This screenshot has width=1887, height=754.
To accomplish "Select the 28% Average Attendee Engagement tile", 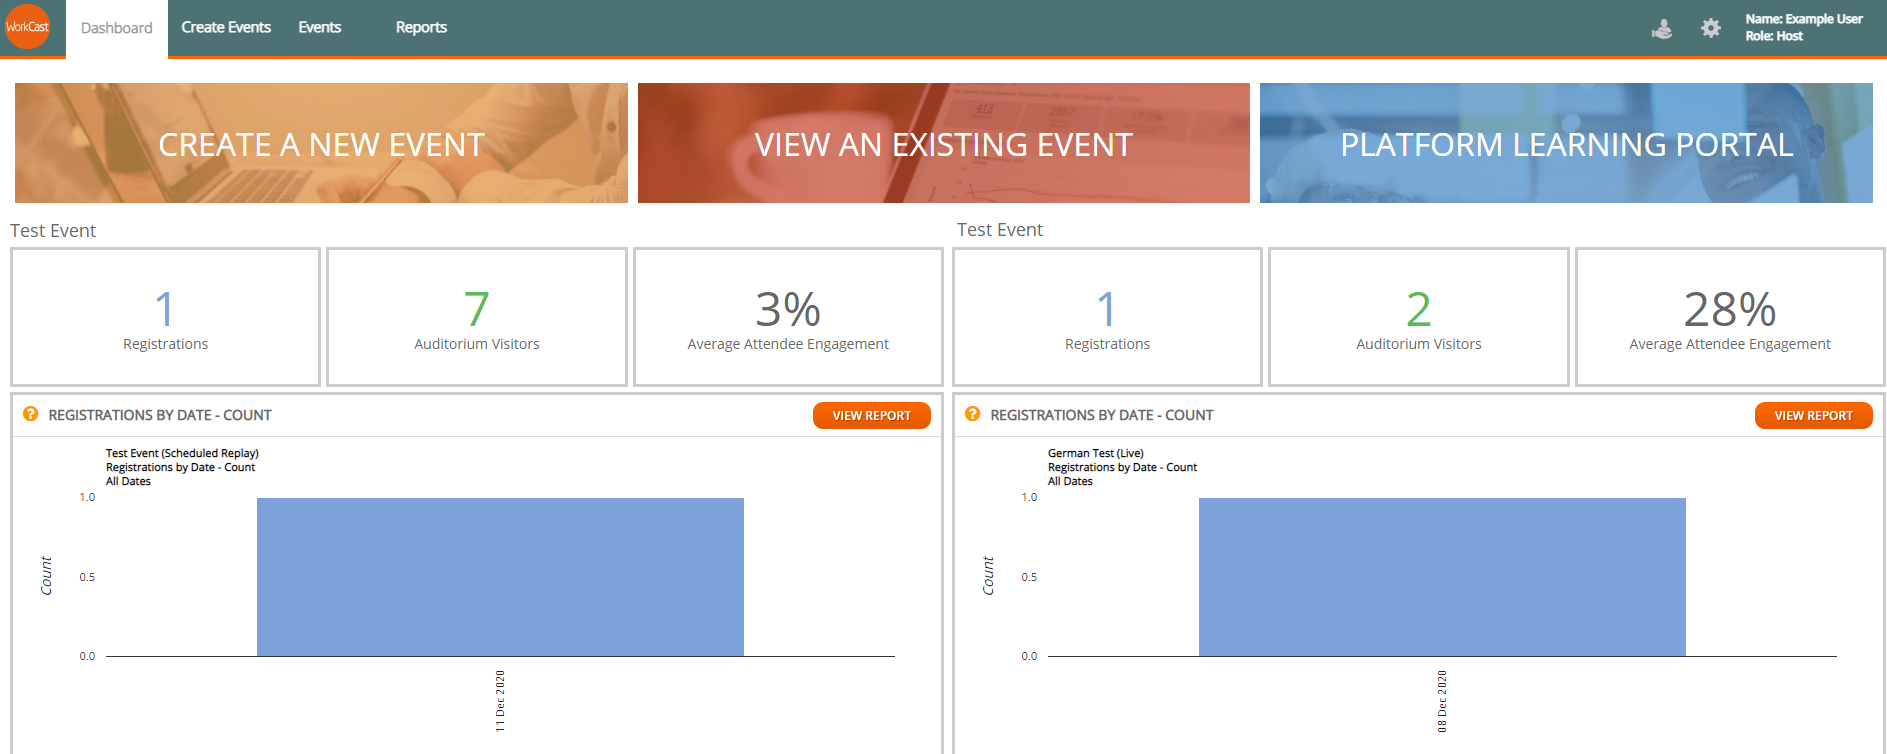I will [x=1729, y=317].
